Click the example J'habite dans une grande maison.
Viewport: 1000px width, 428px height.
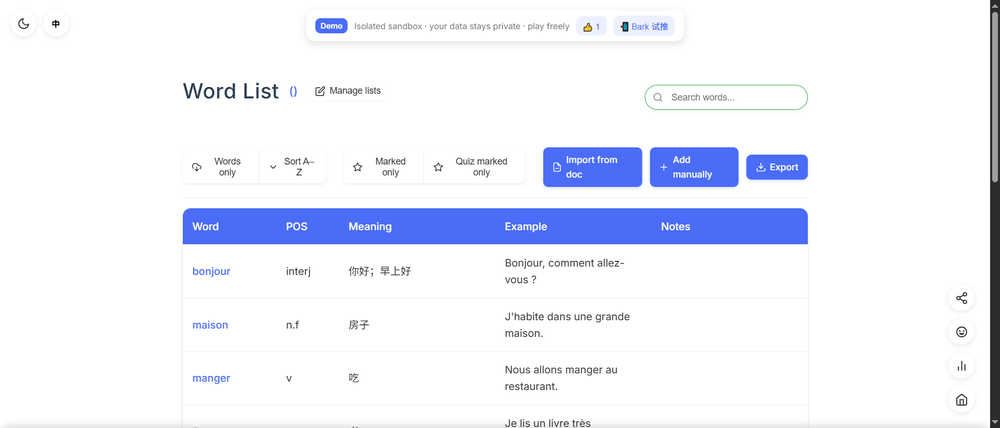(x=567, y=325)
